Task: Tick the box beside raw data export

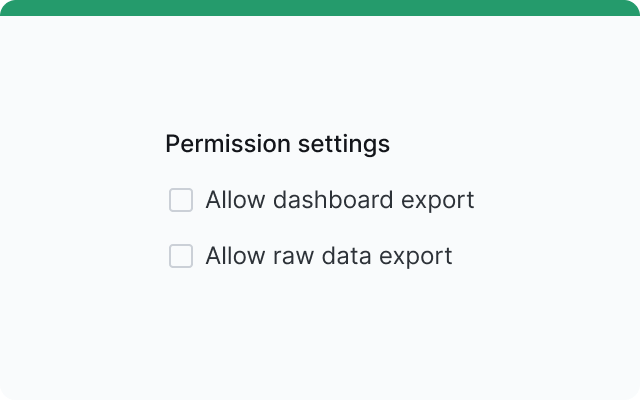Action: coord(181,257)
